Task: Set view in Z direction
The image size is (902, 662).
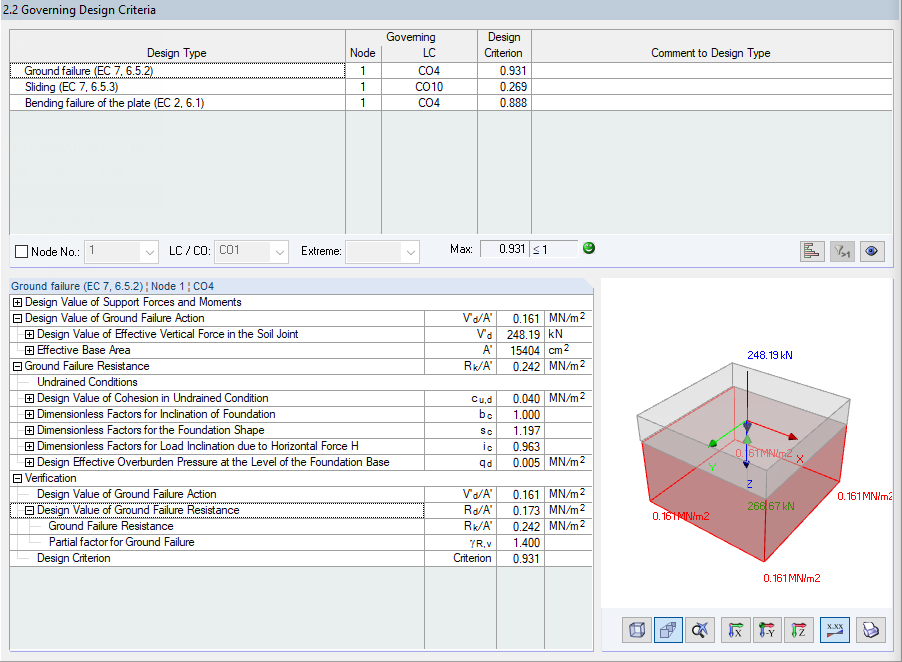Action: (x=798, y=630)
